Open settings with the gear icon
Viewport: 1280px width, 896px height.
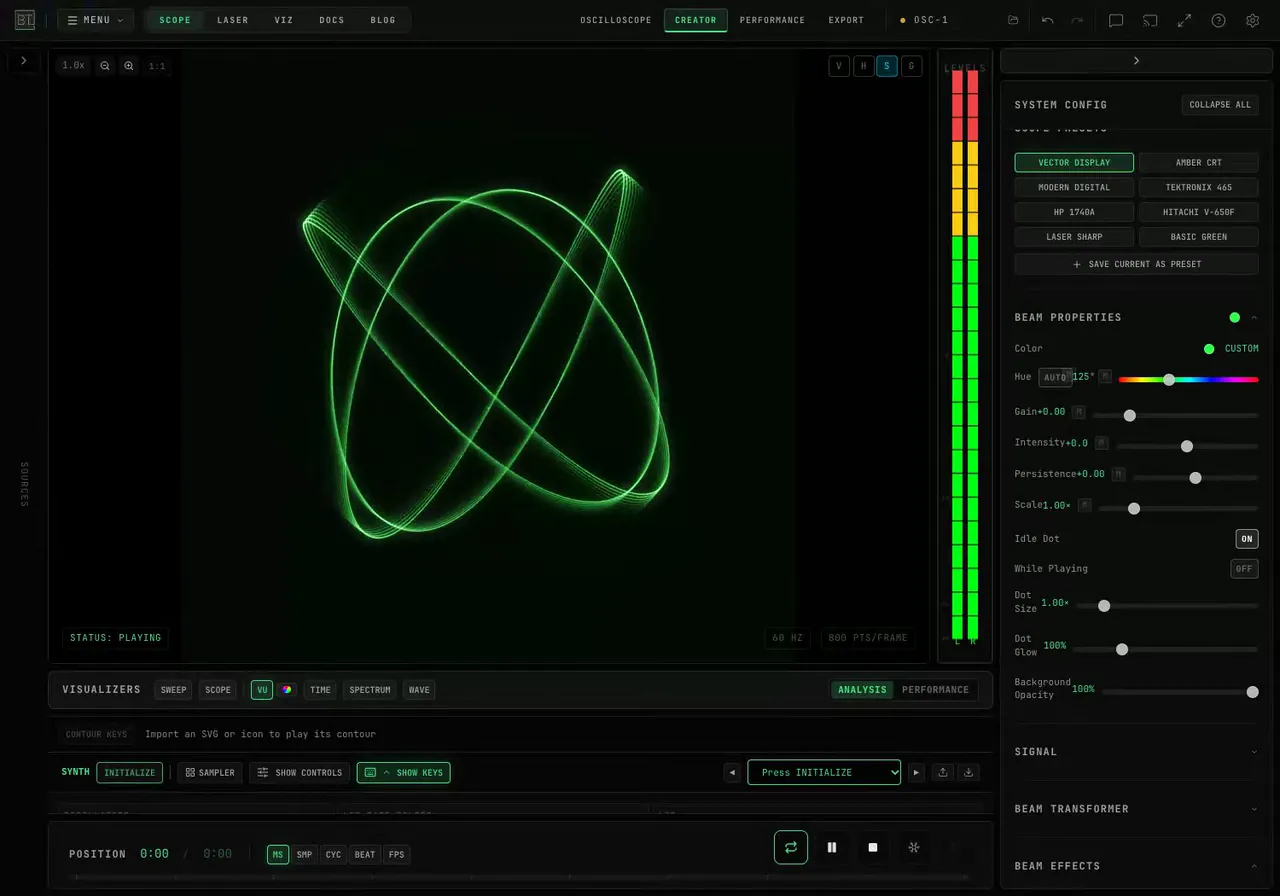pos(1252,20)
